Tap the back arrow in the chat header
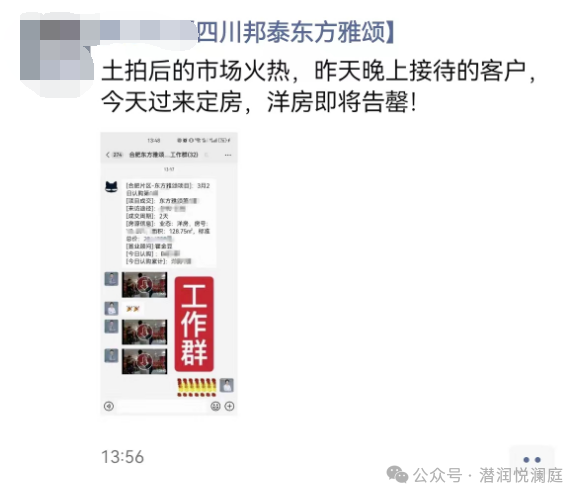 point(107,155)
